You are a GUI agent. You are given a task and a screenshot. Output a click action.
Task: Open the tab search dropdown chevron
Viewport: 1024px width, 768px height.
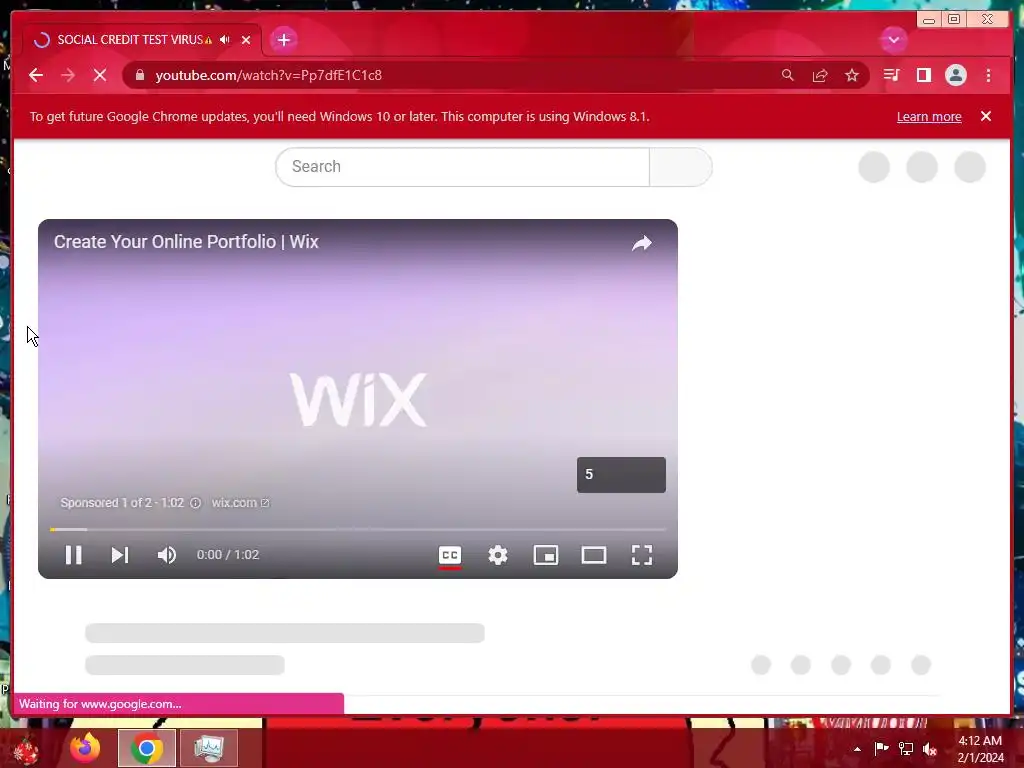[x=893, y=40]
